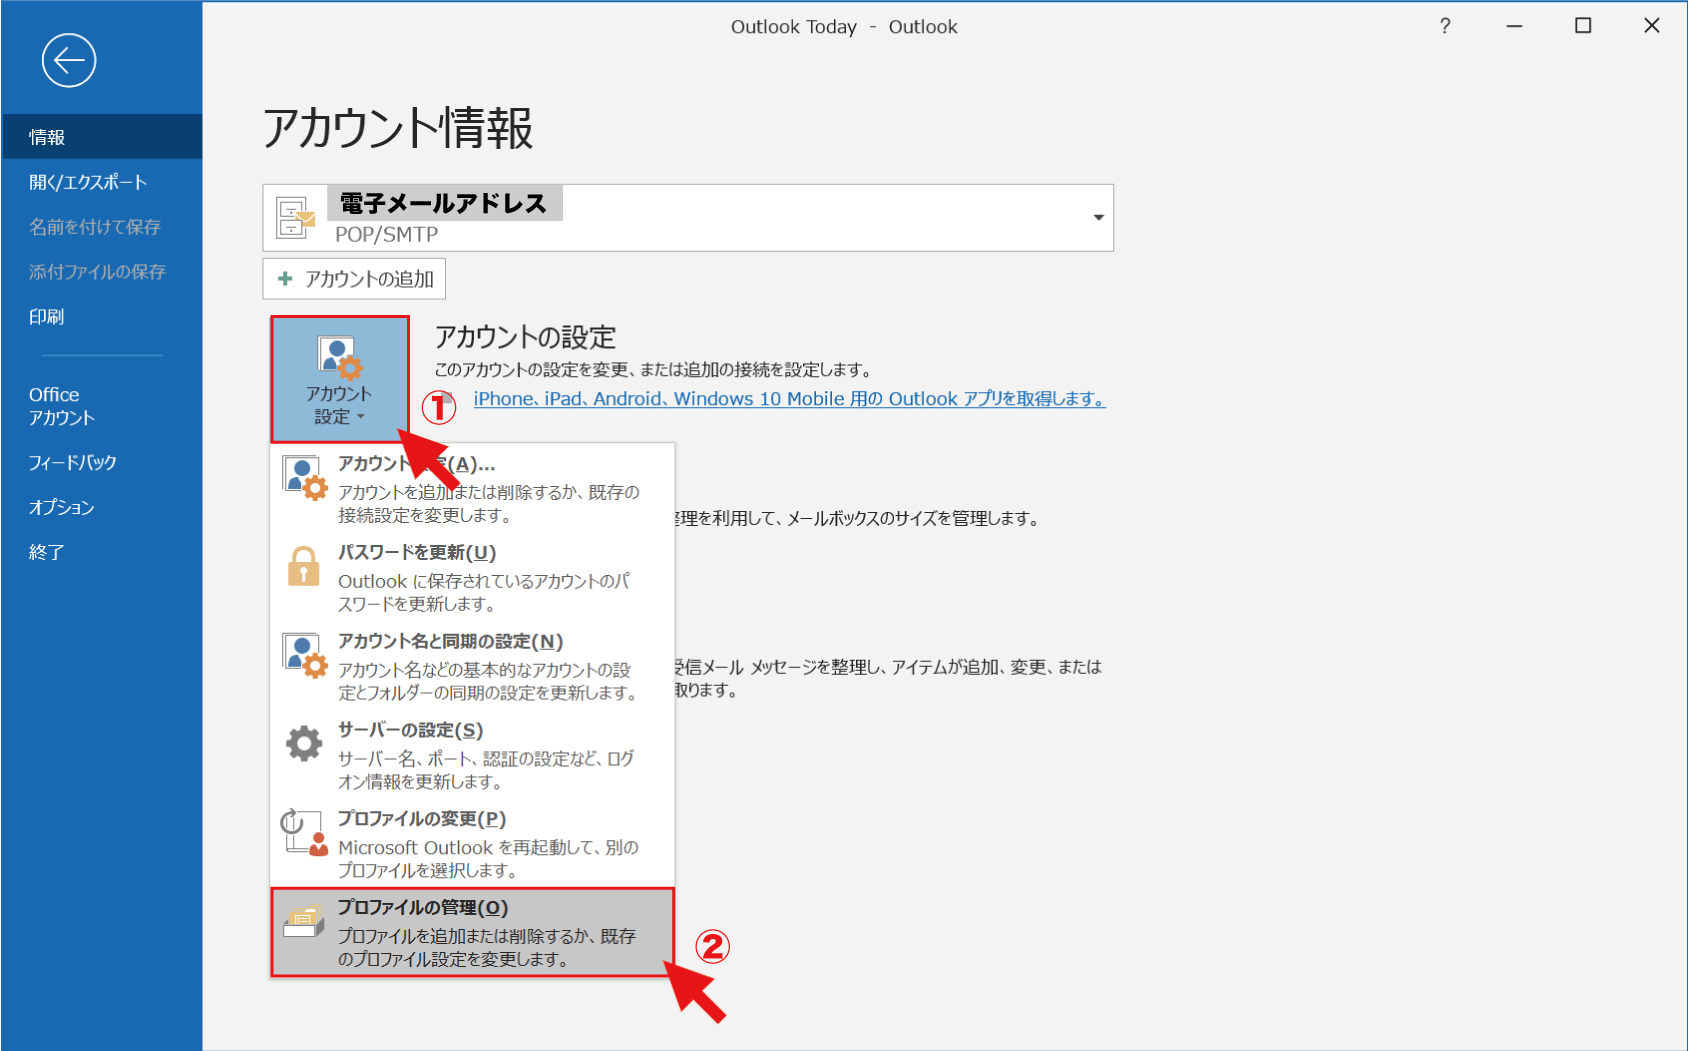1688x1051 pixels.
Task: Add an account with アカウントの追加 button
Action: [354, 279]
